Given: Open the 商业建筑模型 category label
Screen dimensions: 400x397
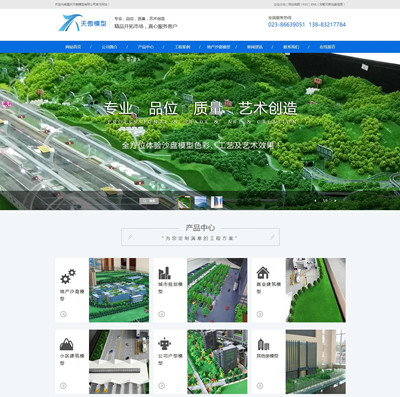Looking at the screenshot, I should coord(268,288).
